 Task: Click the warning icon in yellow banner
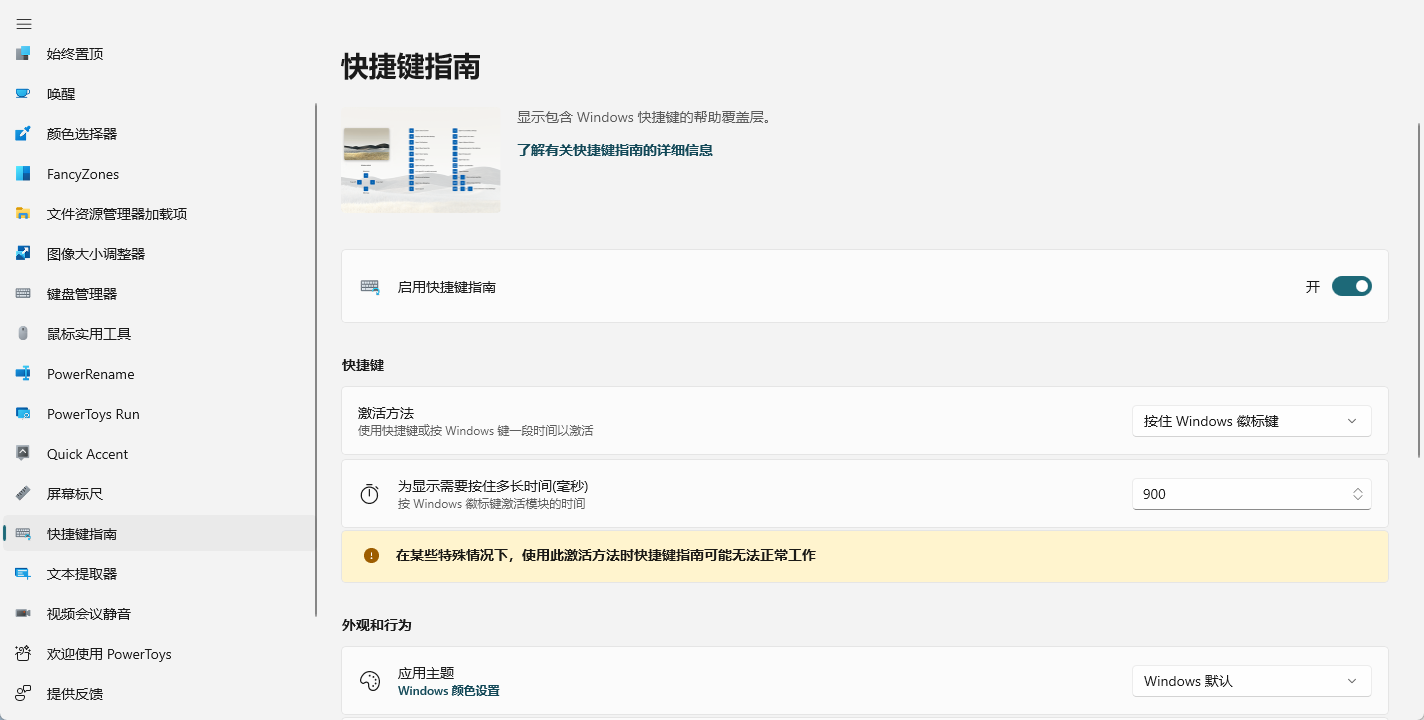[372, 555]
